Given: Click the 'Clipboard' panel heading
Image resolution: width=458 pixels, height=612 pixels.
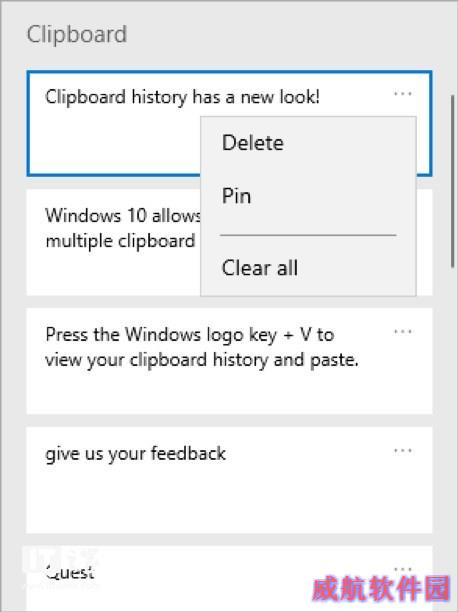Looking at the screenshot, I should pyautogui.click(x=77, y=34).
